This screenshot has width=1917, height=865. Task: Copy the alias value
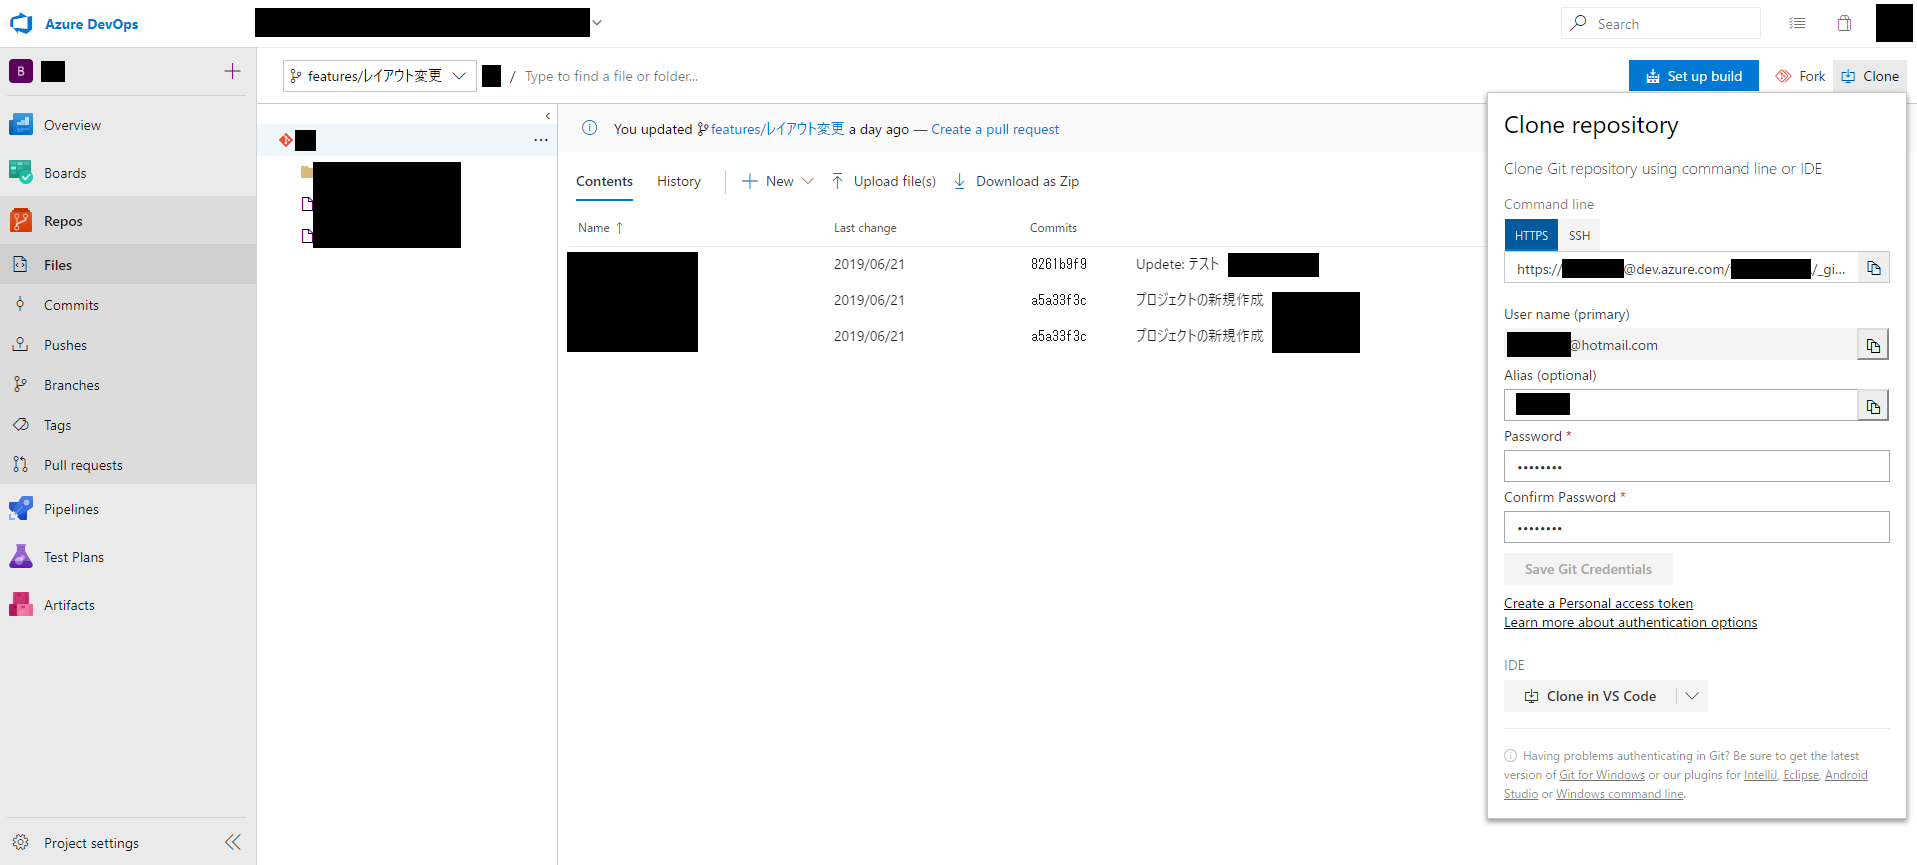[1873, 406]
